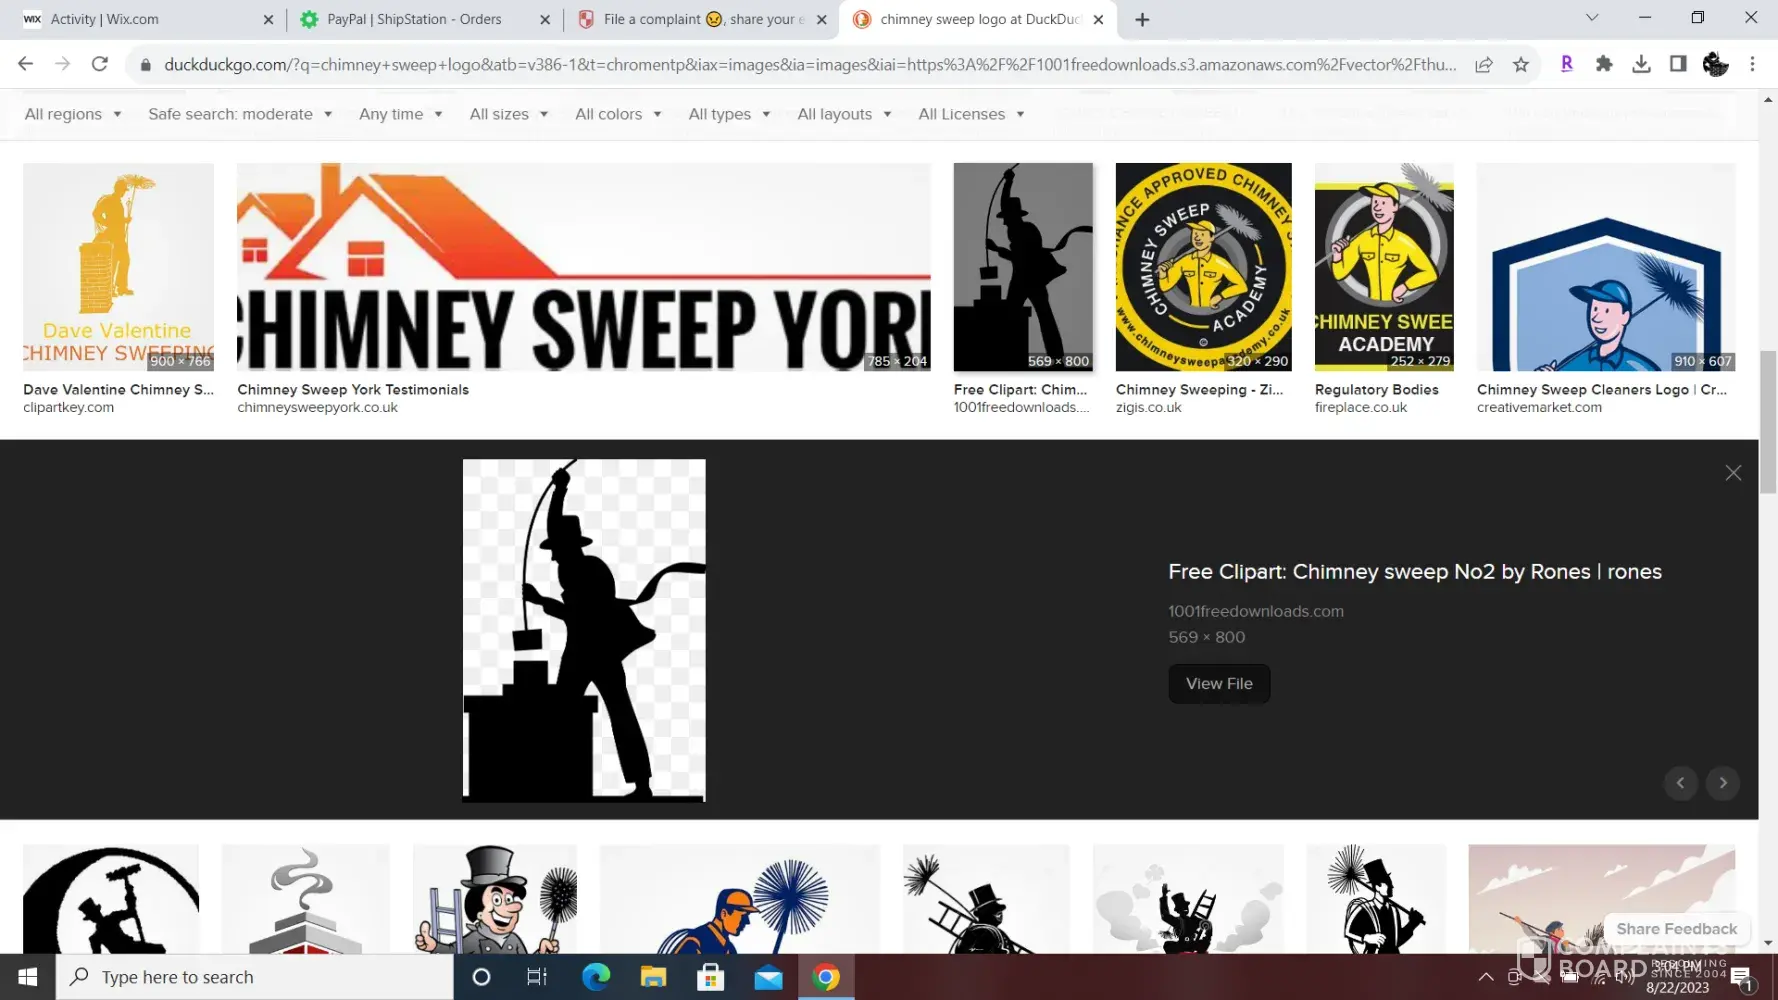Expand the Any time filter
The height and width of the screenshot is (1000, 1778).
[x=401, y=114]
